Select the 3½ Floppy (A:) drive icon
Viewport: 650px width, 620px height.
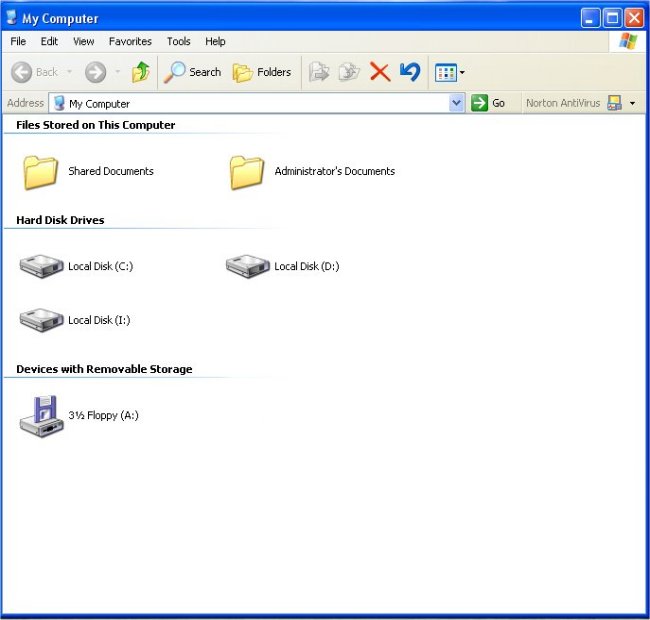[x=41, y=416]
